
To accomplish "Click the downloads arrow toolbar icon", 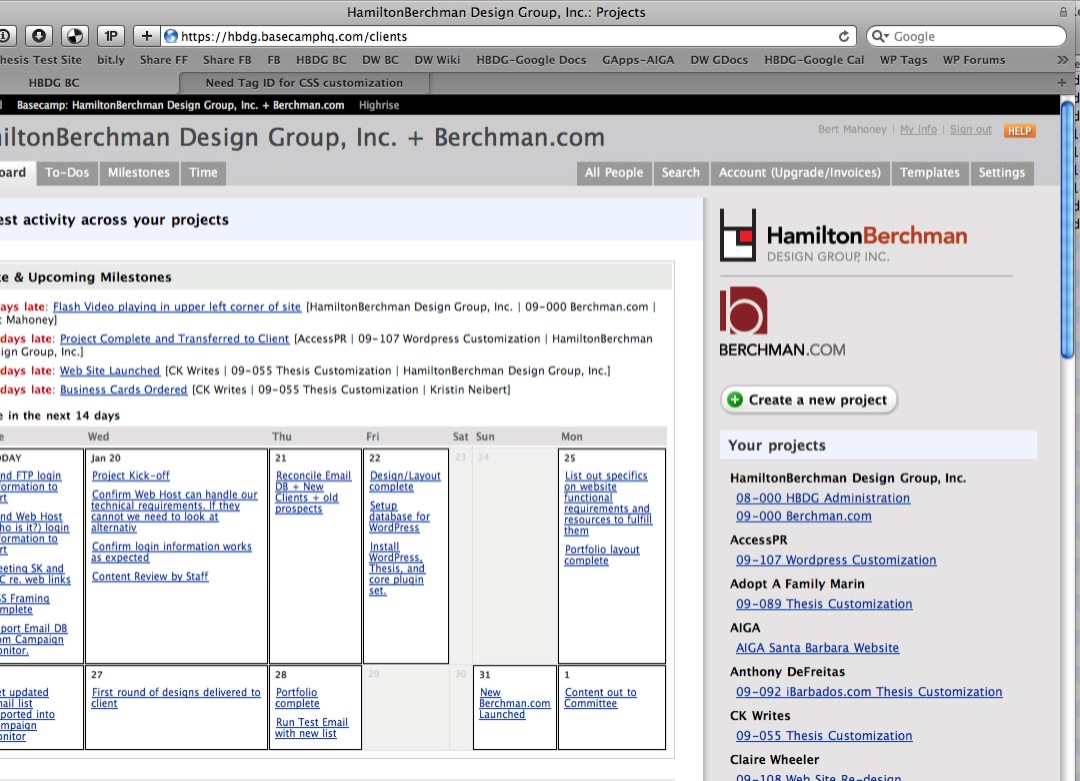I will (39, 36).
